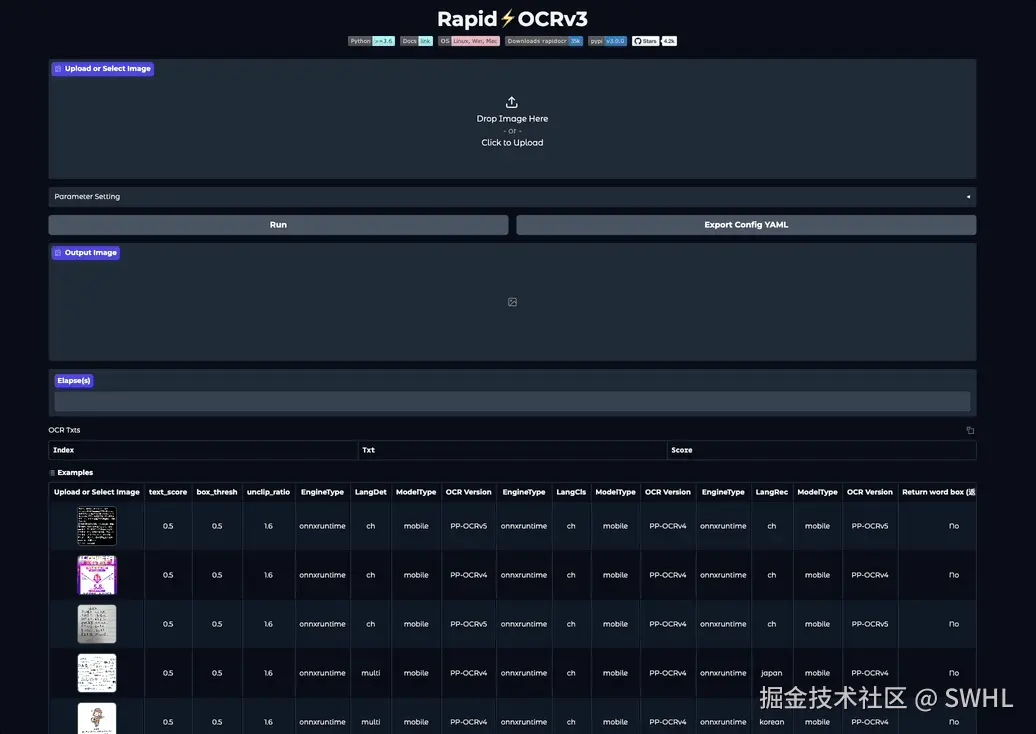Select the fifth example thumbnail in korean row
1036x734 pixels.
tap(97, 718)
